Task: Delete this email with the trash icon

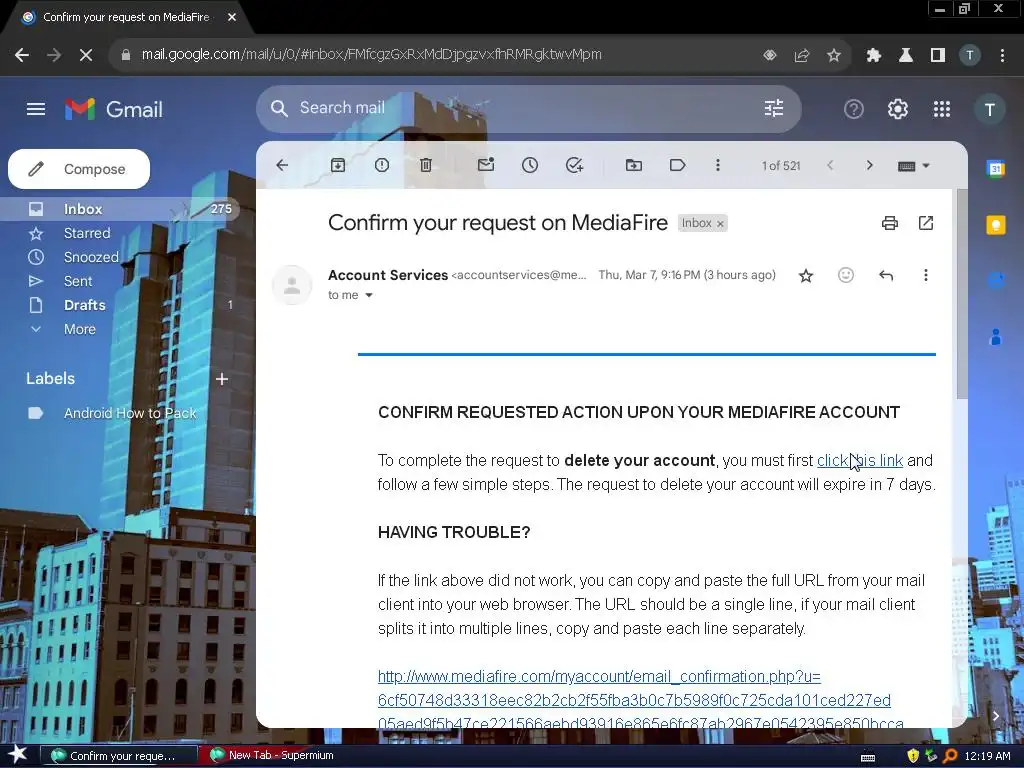Action: 426,165
